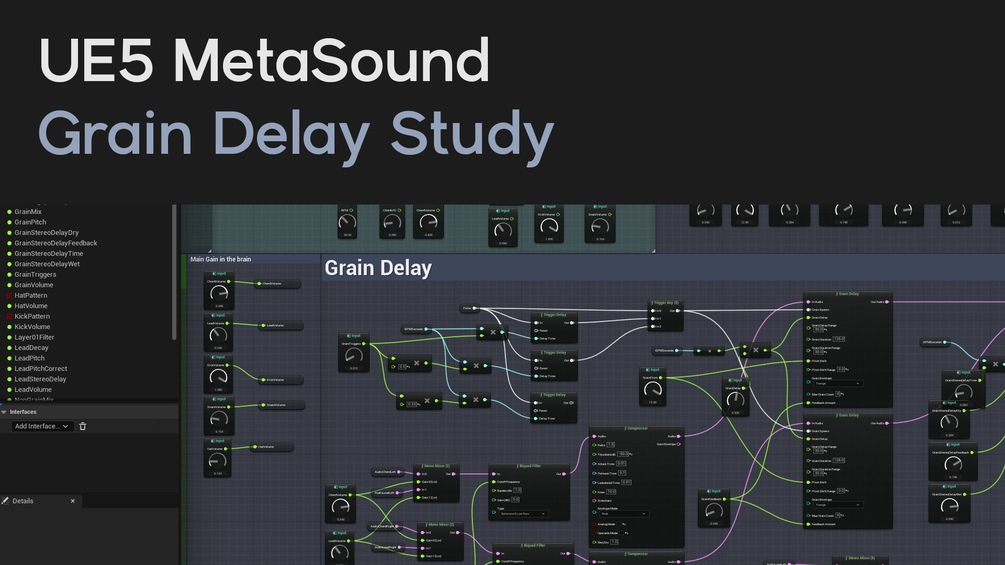Select the upper Mono Mixer (2) node header
This screenshot has height=565, width=1005.
(436, 466)
